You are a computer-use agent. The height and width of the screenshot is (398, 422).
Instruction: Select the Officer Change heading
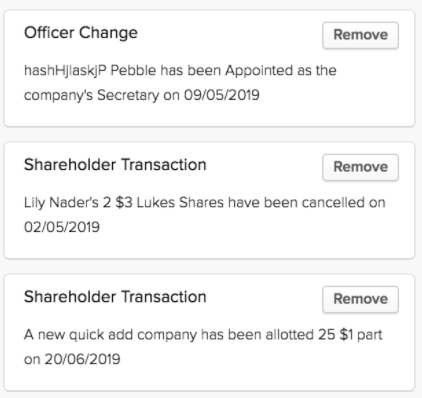(81, 33)
